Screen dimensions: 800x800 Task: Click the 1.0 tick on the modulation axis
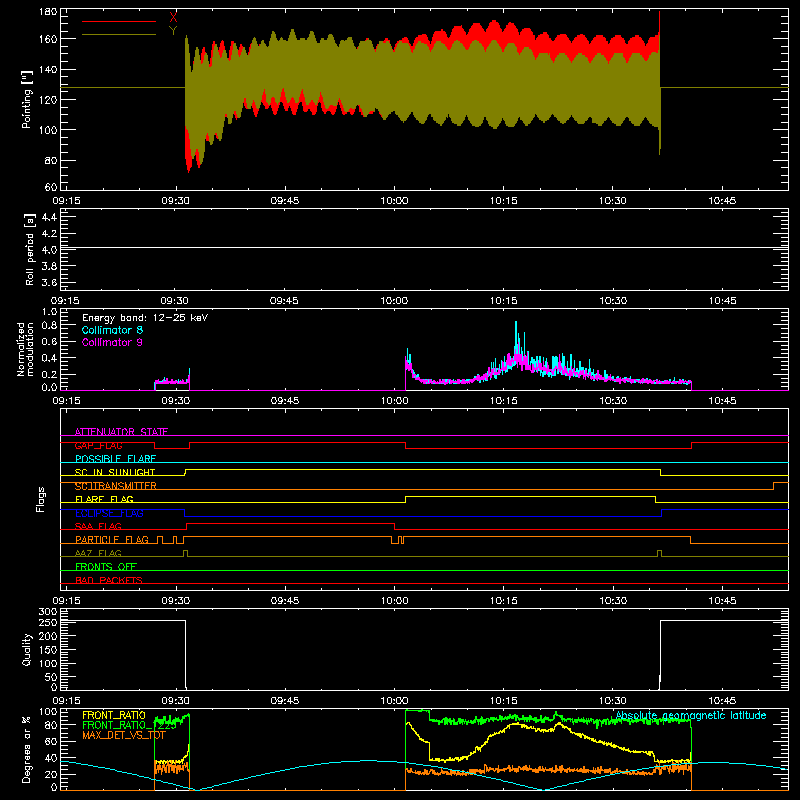[x=49, y=311]
